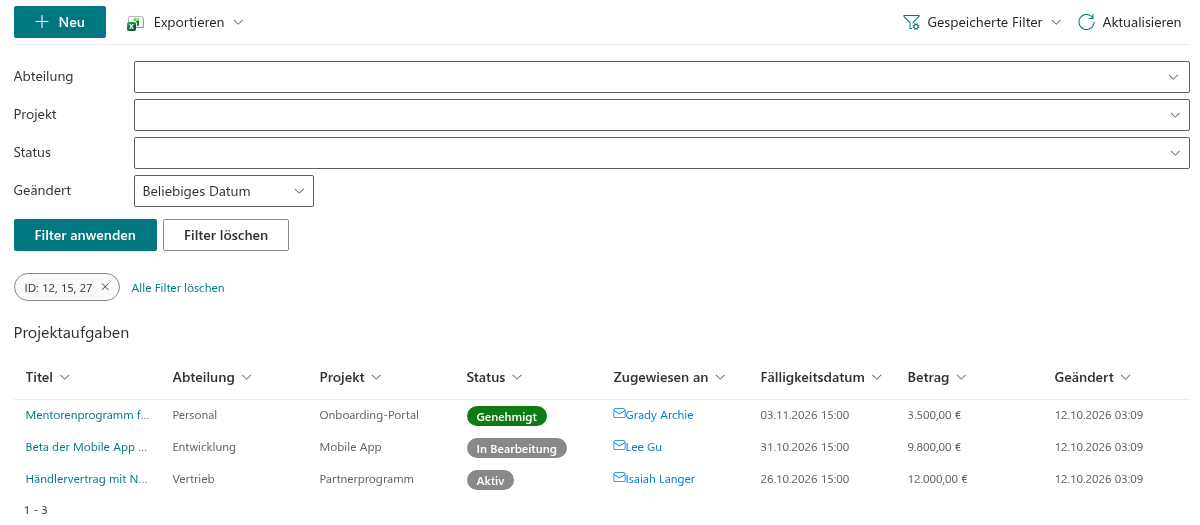Click the refresh circular arrow icon

point(1086,22)
